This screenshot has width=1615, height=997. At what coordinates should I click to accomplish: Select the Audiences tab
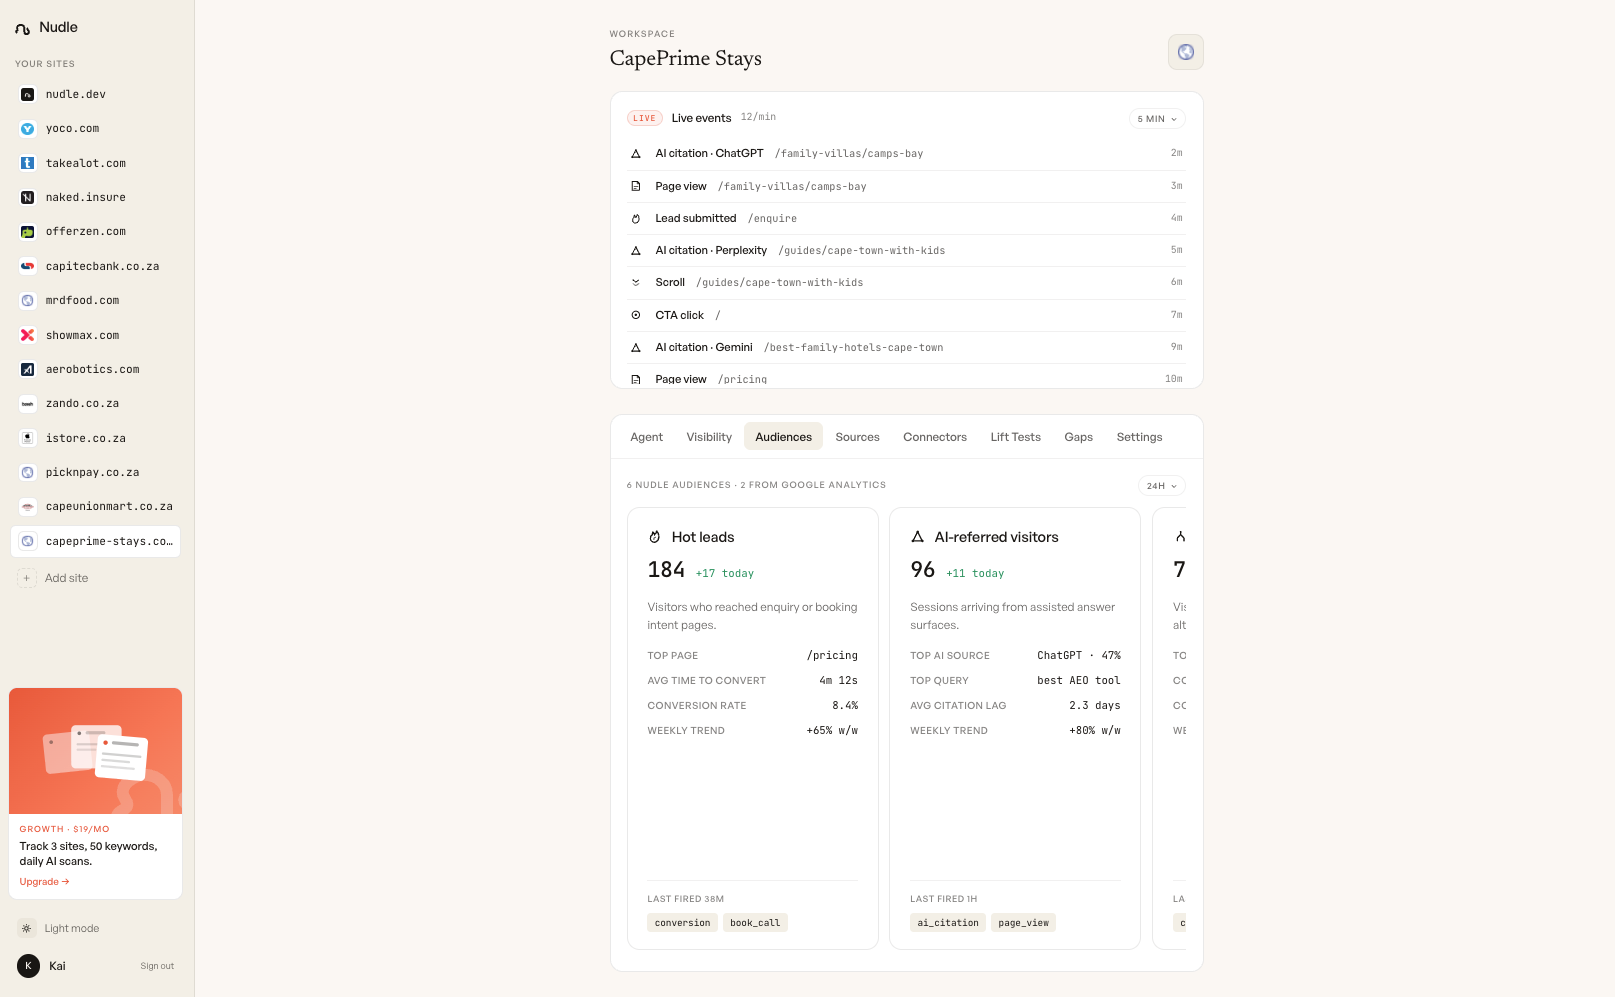[783, 437]
